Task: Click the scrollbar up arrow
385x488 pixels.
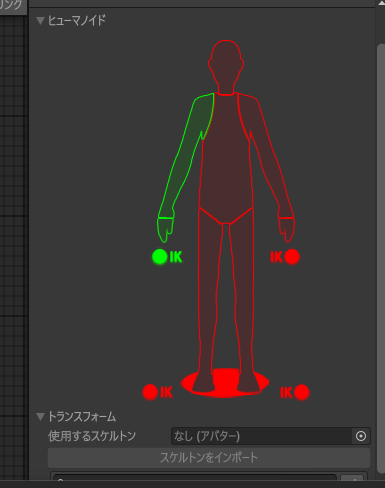Action: pos(381,4)
